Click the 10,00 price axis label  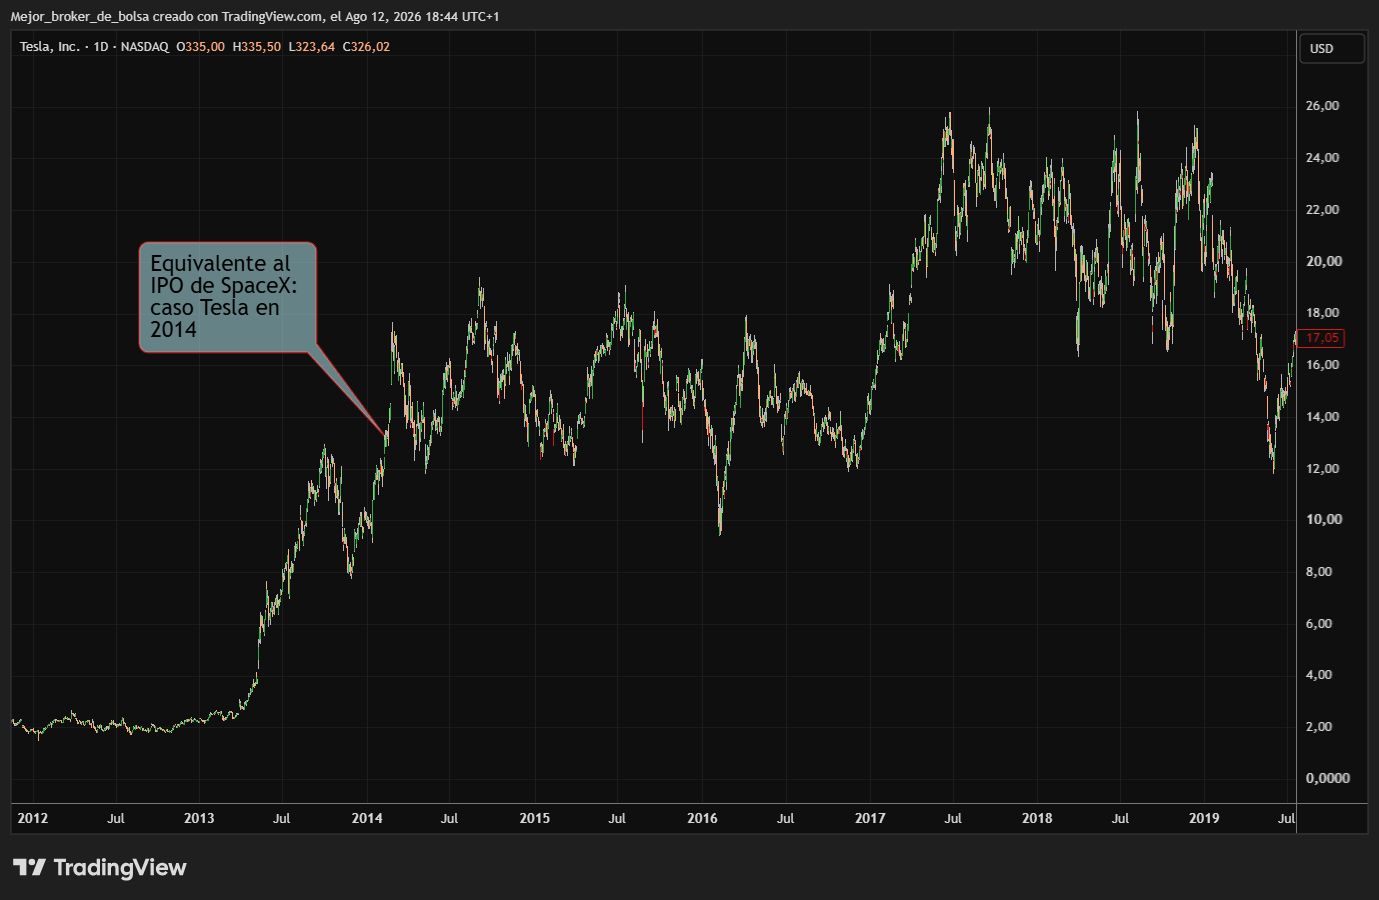tap(1324, 519)
